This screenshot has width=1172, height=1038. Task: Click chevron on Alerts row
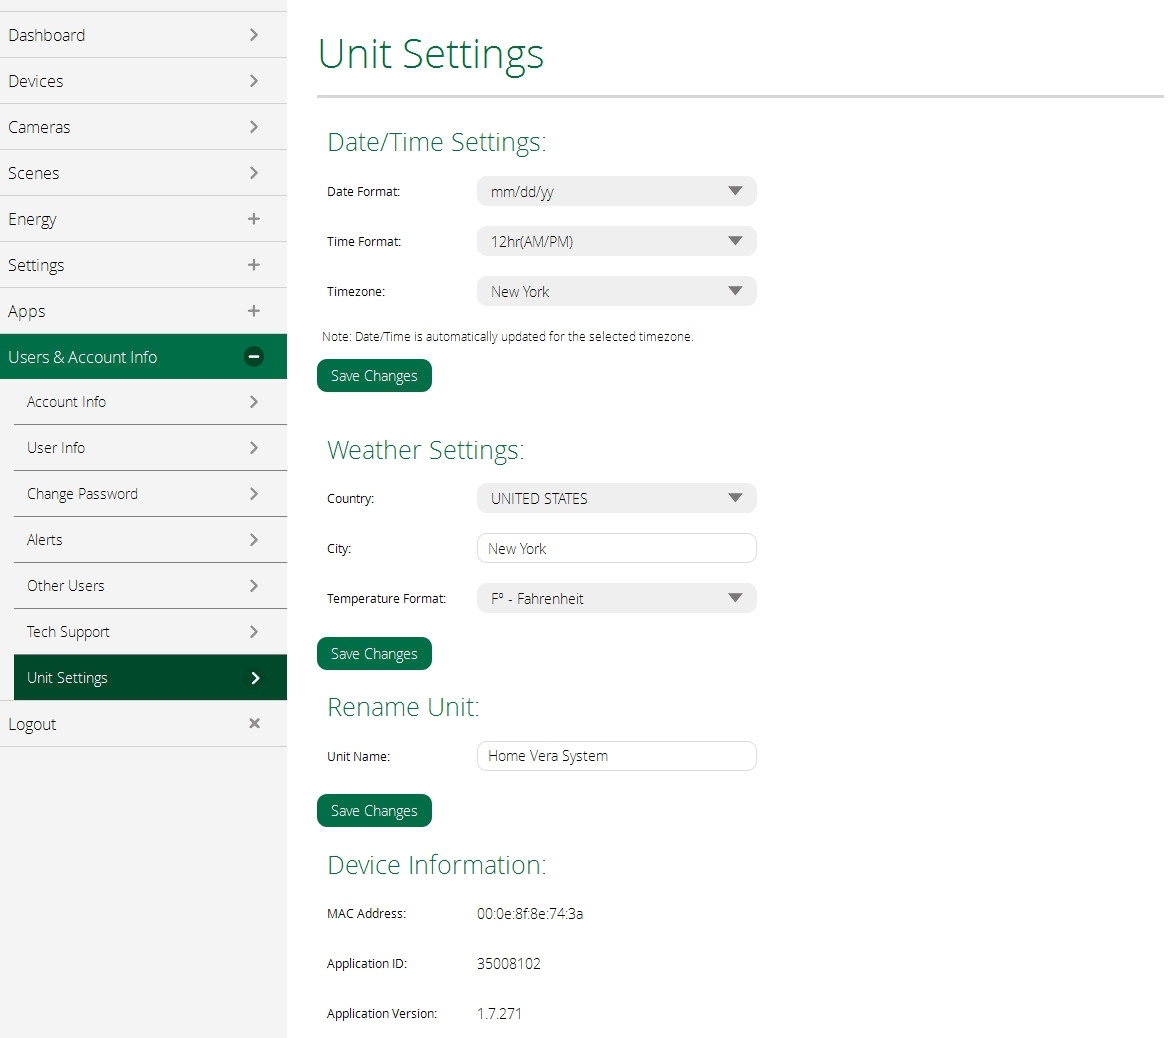pyautogui.click(x=254, y=540)
